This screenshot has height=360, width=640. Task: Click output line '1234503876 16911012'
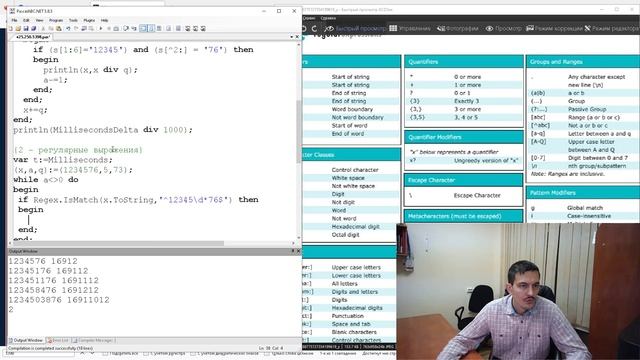(59, 300)
